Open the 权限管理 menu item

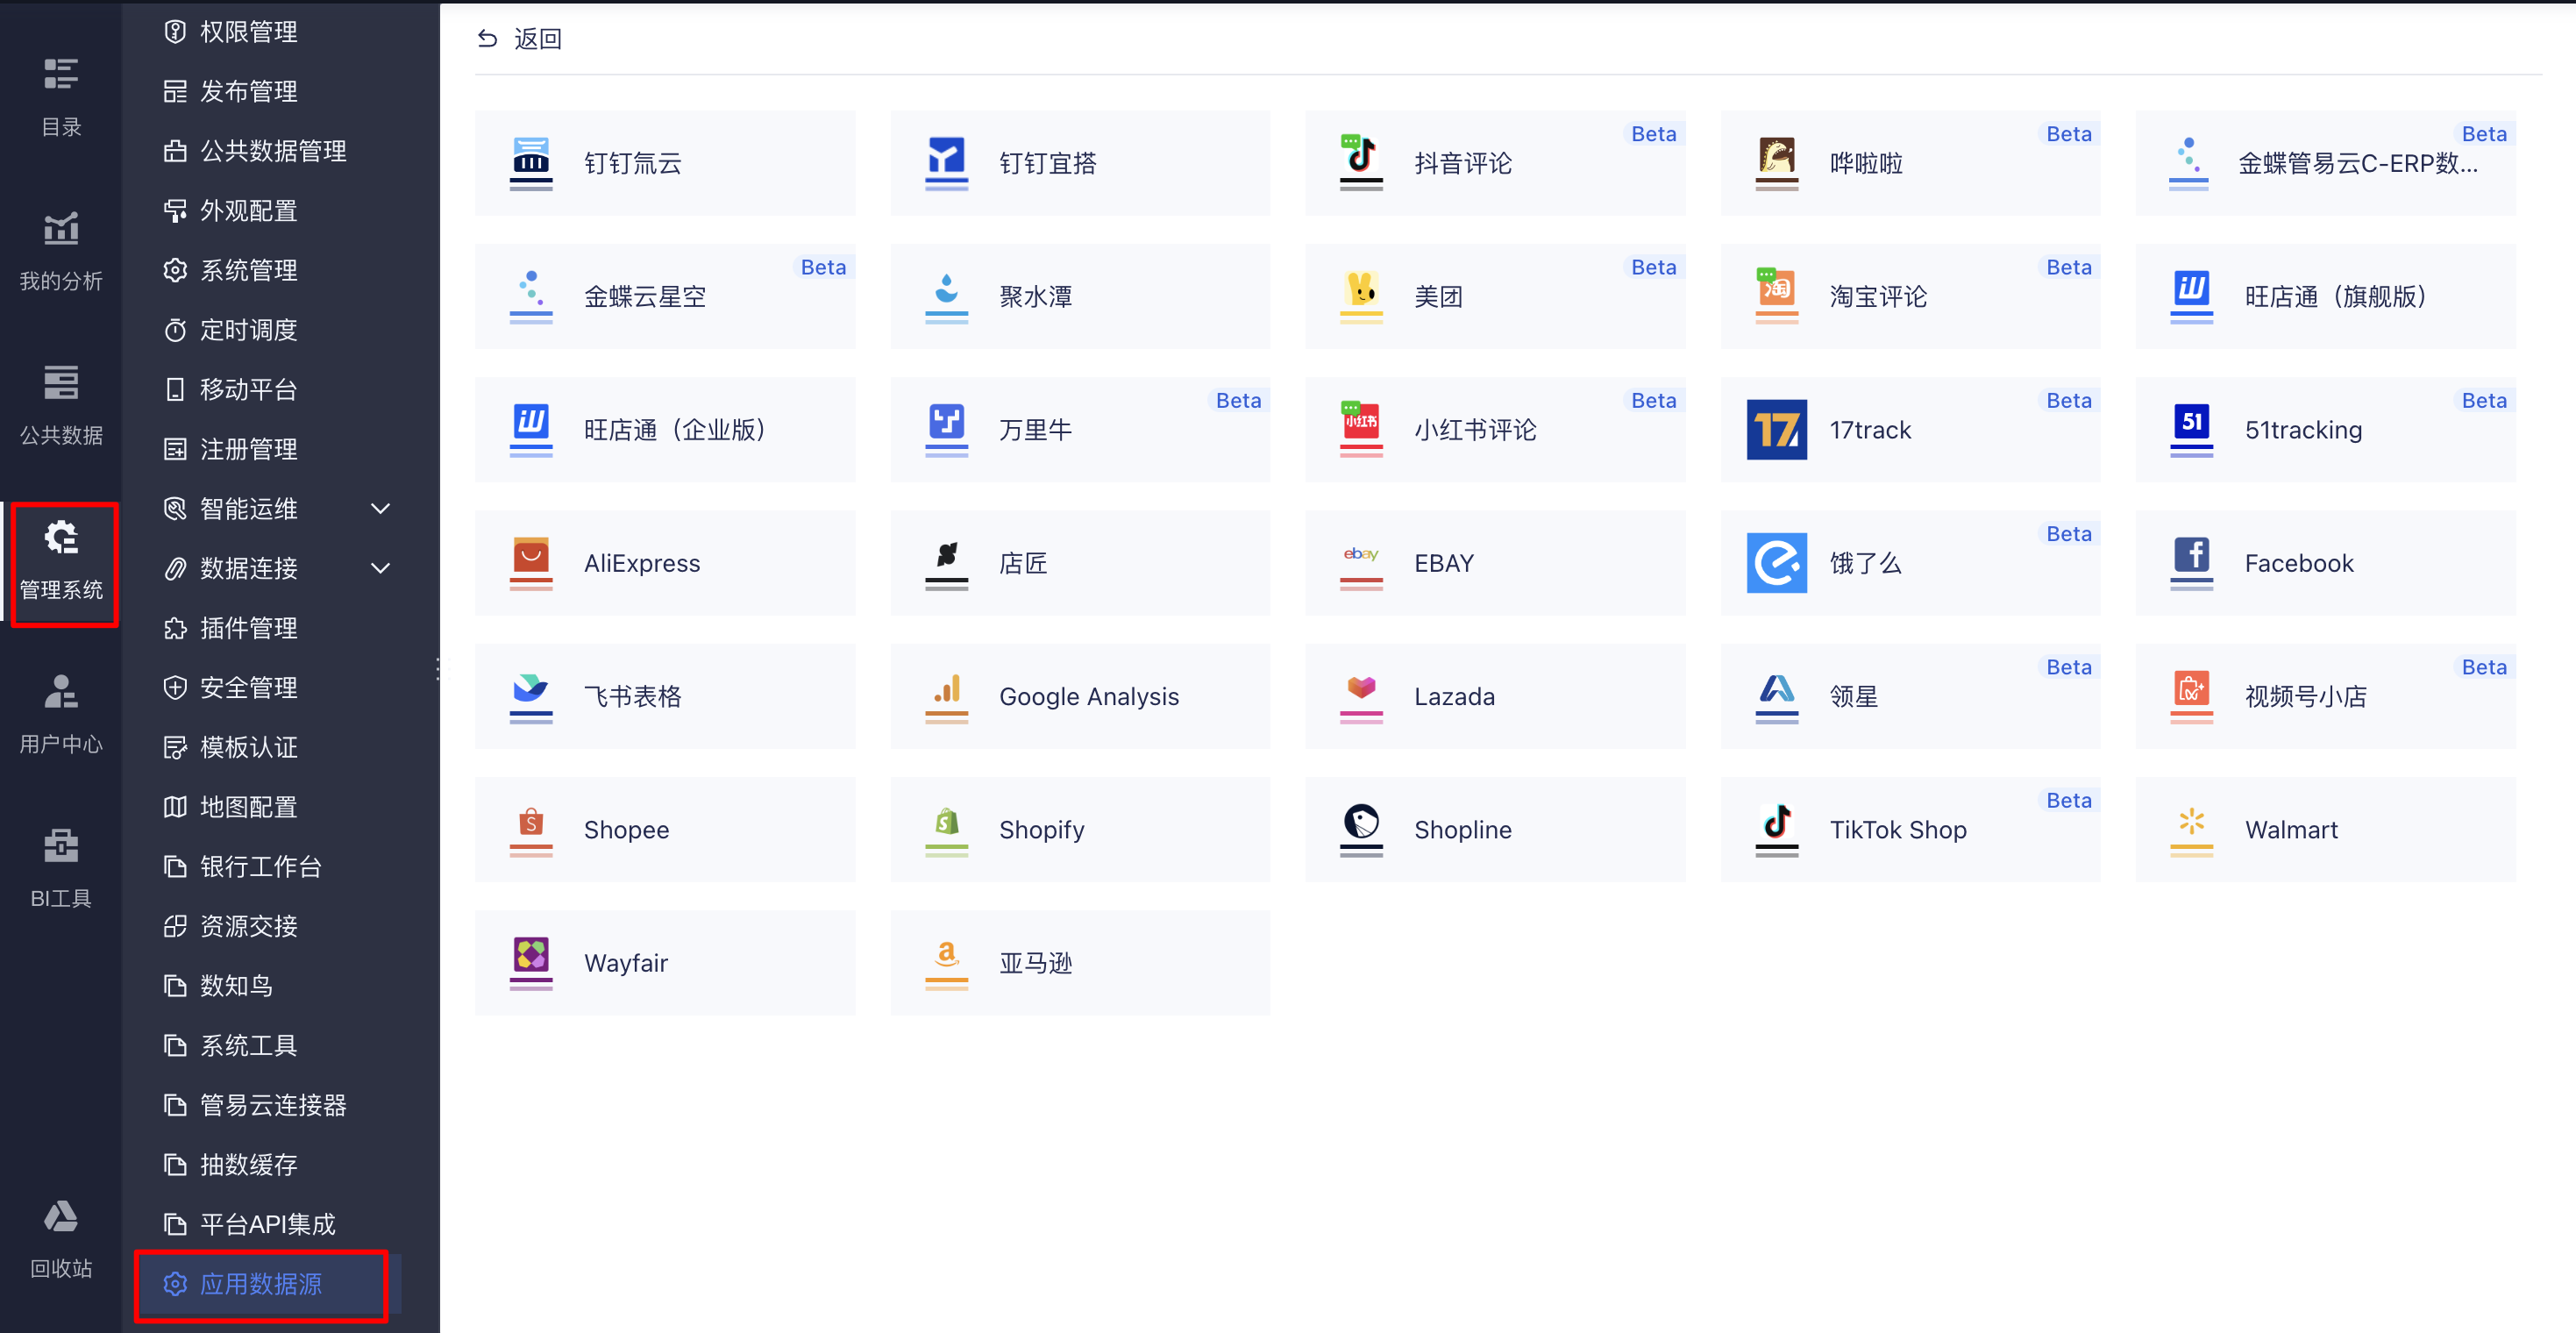pyautogui.click(x=248, y=32)
